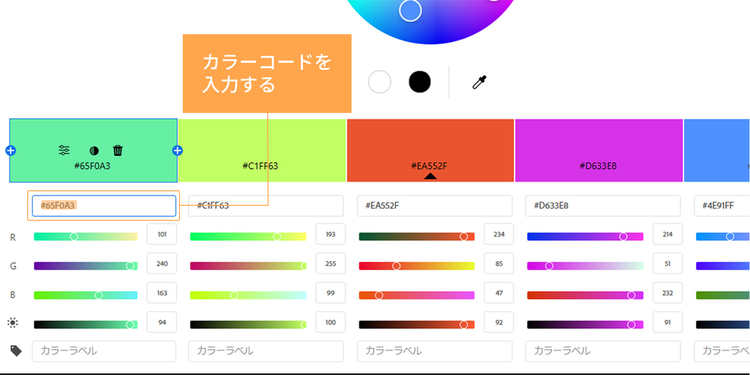Adjust B slider for #EA552F
This screenshot has height=375, width=750.
pos(417,295)
